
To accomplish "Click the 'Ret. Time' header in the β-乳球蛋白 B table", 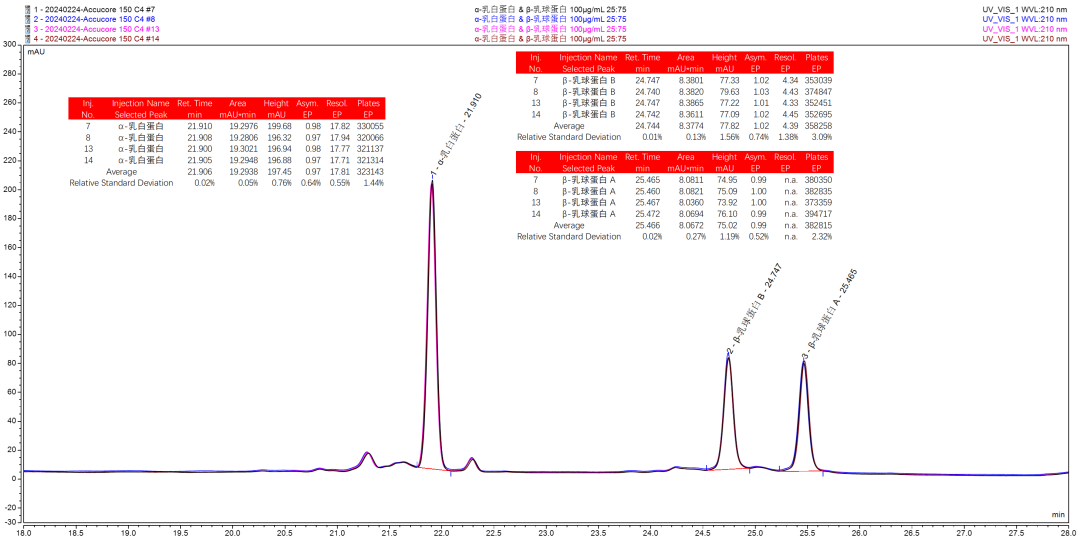I will 644,63.
